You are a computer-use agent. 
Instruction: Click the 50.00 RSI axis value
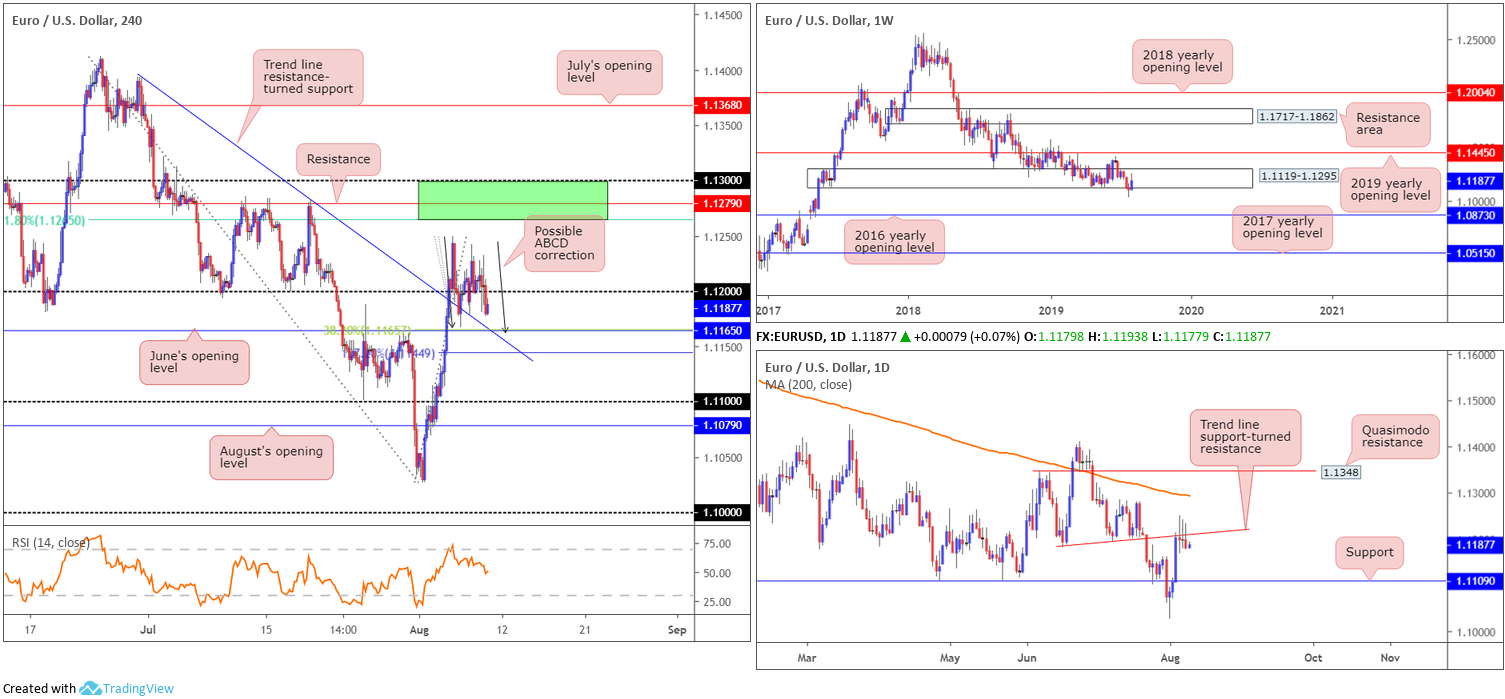point(719,573)
